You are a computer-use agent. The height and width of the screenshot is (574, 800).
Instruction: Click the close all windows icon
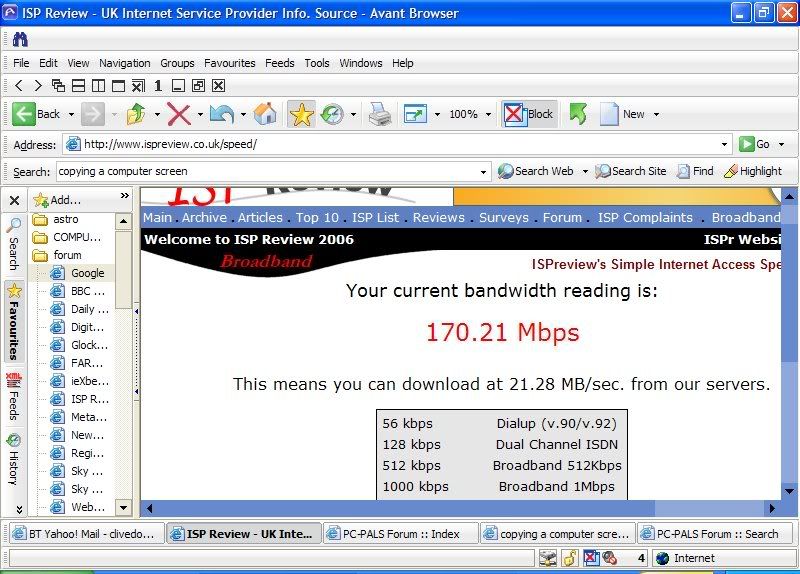[x=138, y=86]
